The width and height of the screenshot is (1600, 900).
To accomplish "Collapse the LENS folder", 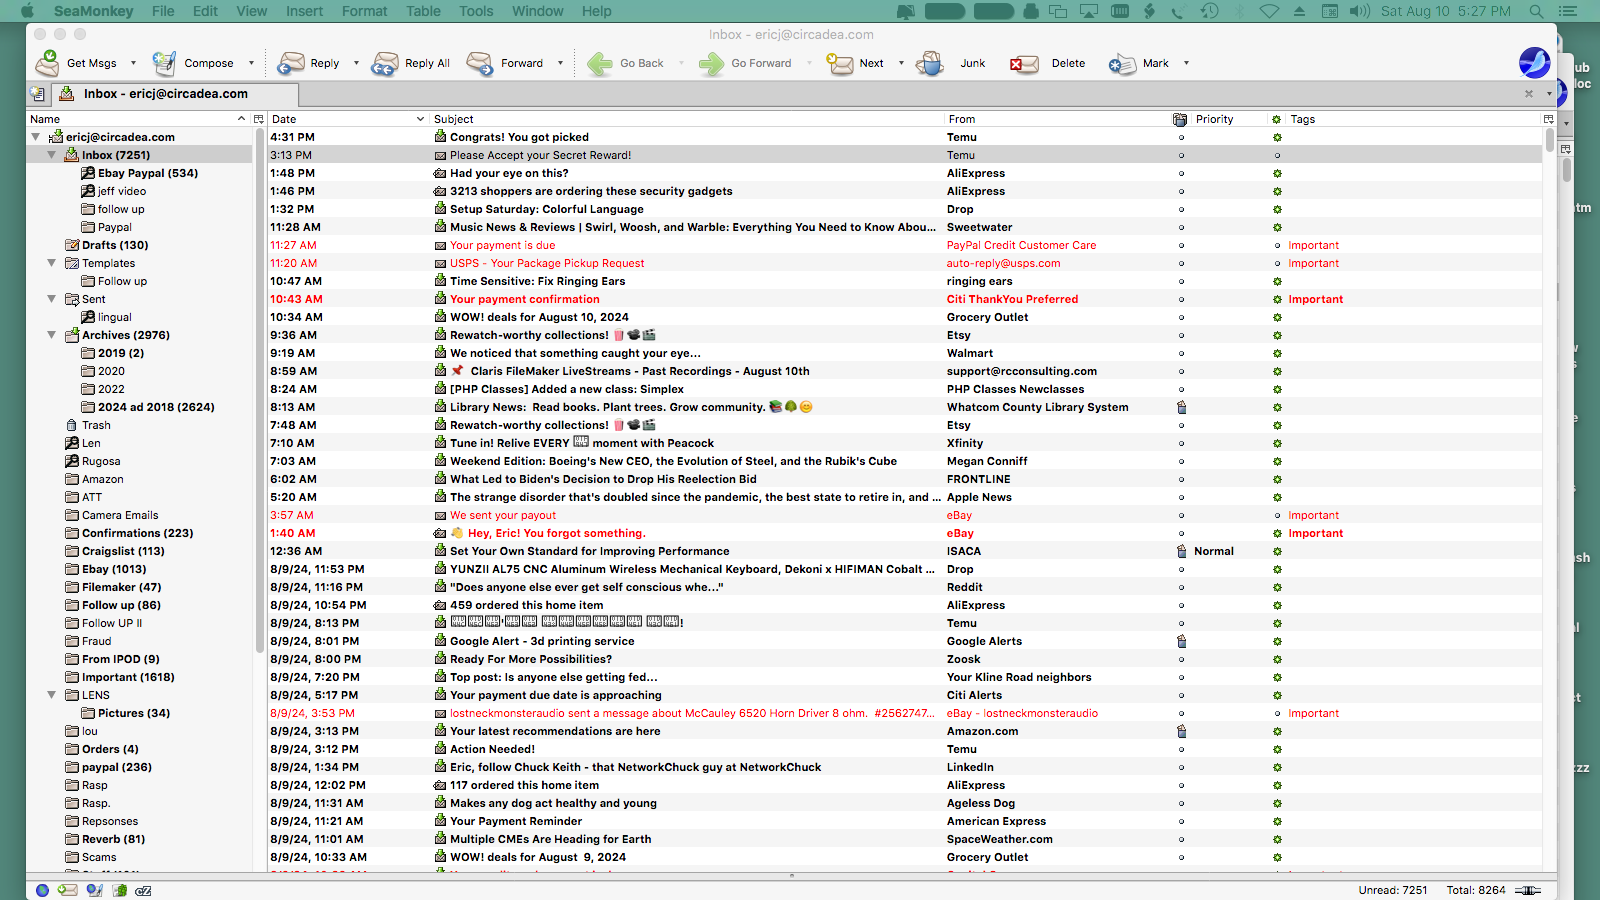I will click(51, 695).
